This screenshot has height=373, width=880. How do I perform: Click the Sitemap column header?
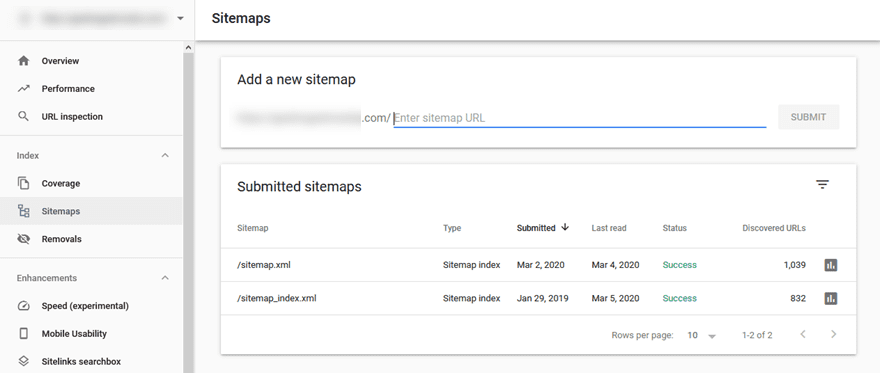coord(253,228)
